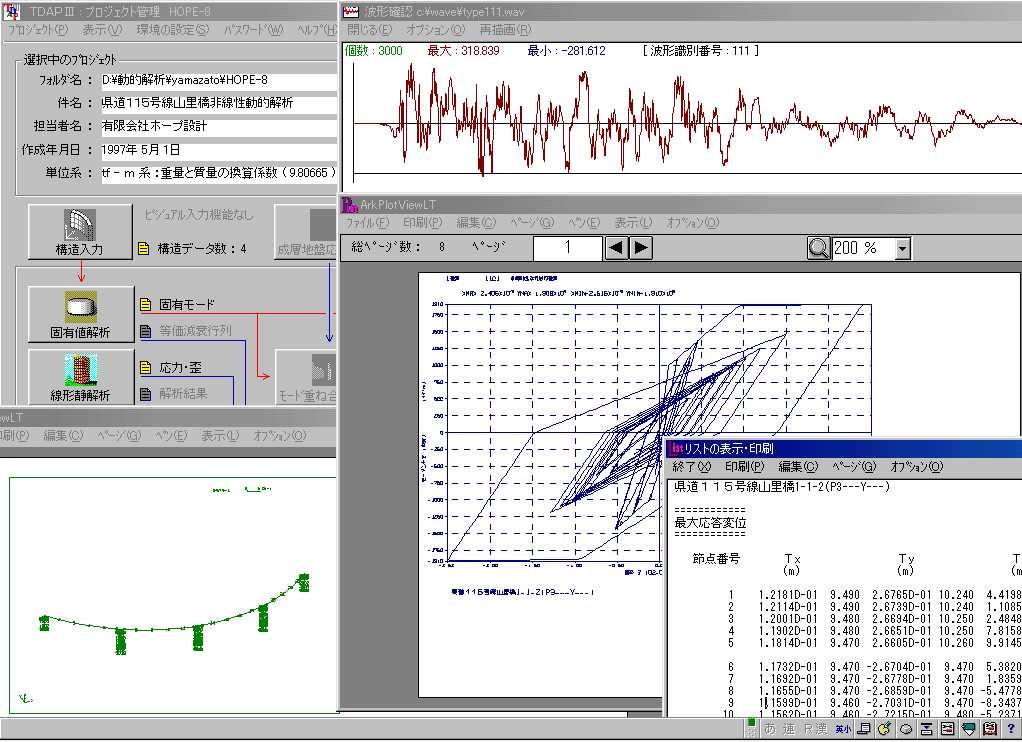Screen dimensions: 1022x742
Task: Click the IME notepad-computer tray icon
Action: [x=864, y=729]
